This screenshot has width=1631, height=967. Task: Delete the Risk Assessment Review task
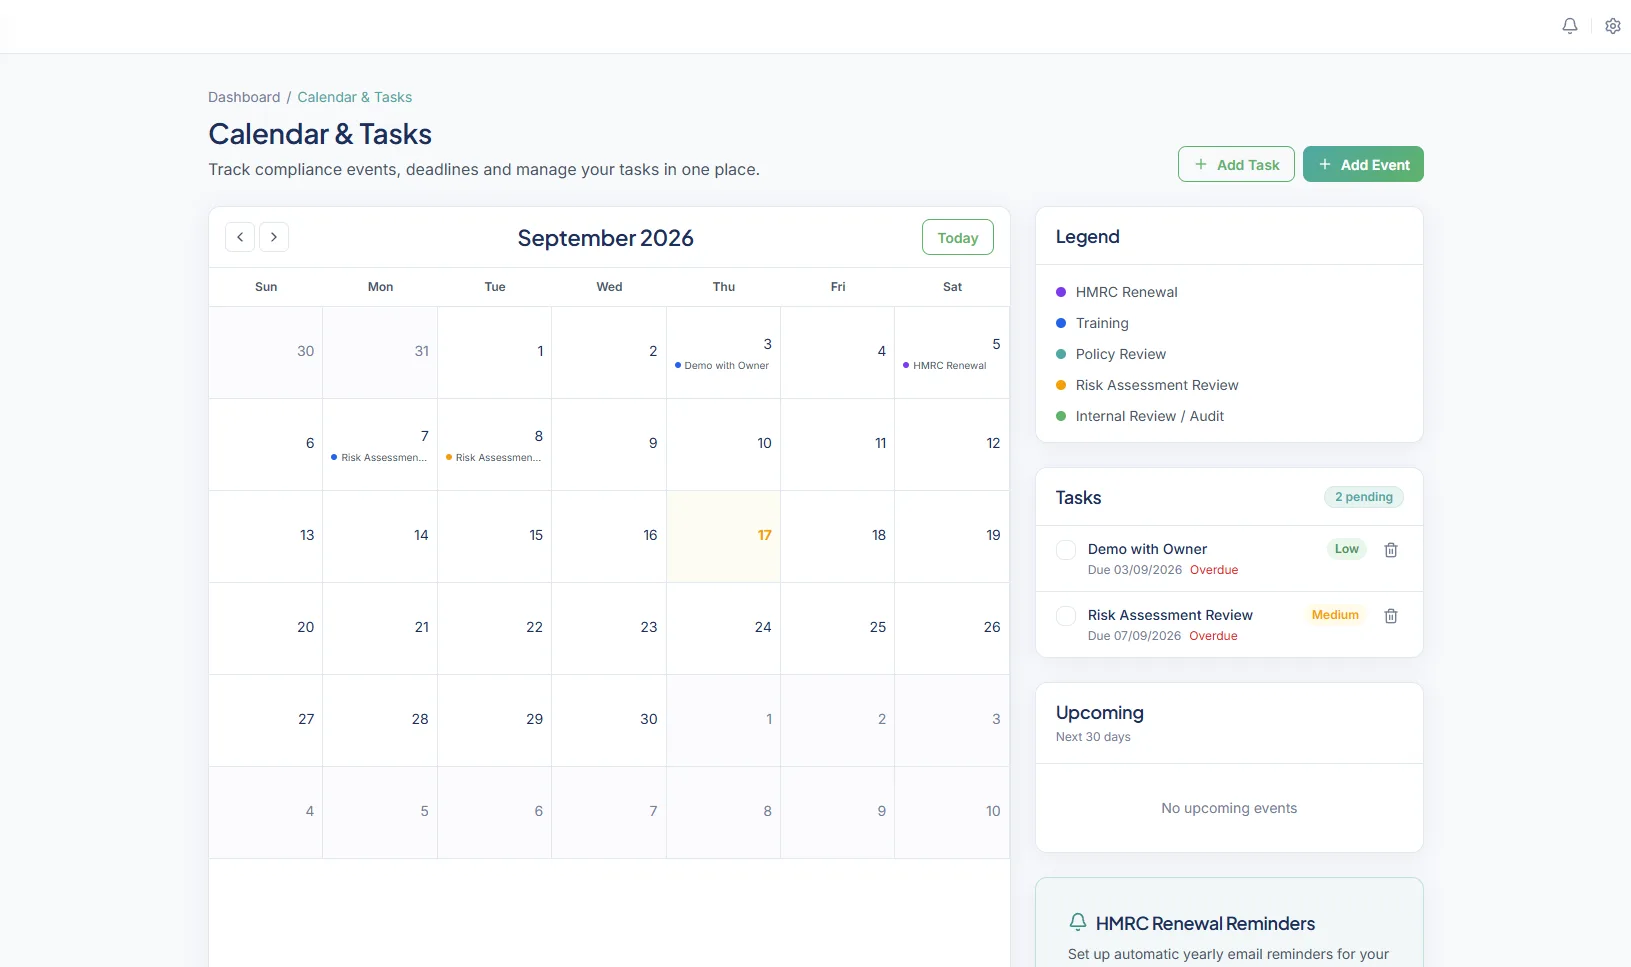(1391, 616)
